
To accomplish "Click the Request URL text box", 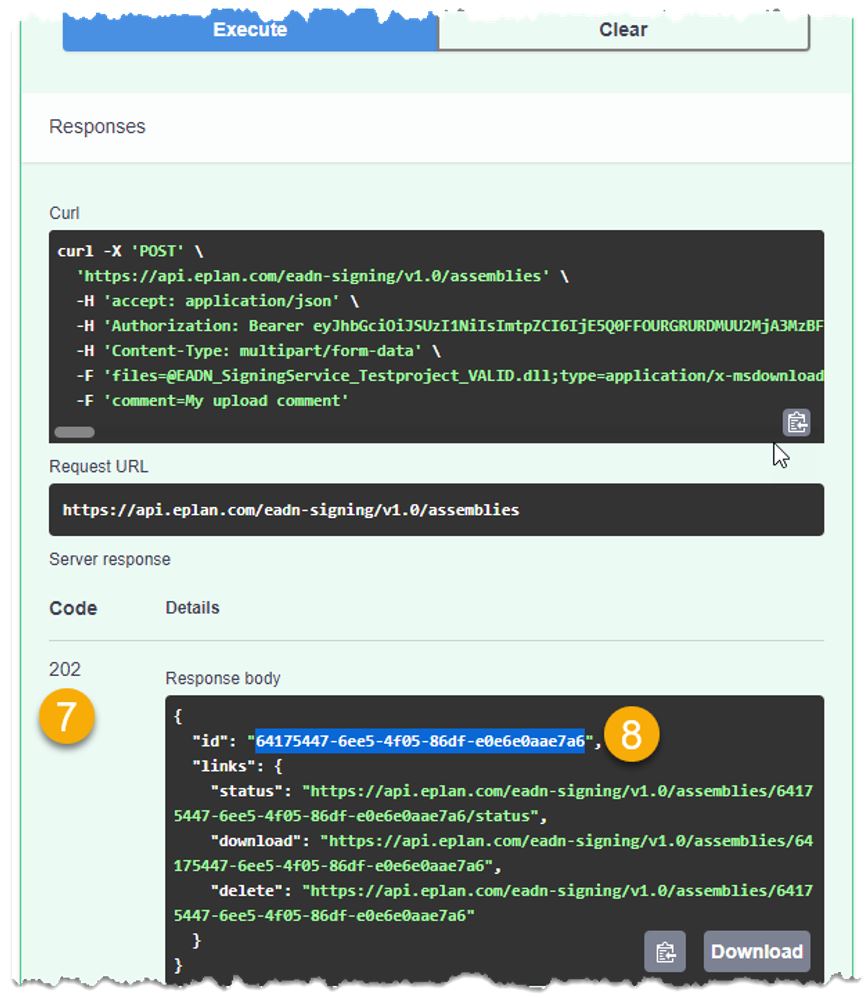I will pyautogui.click(x=436, y=510).
